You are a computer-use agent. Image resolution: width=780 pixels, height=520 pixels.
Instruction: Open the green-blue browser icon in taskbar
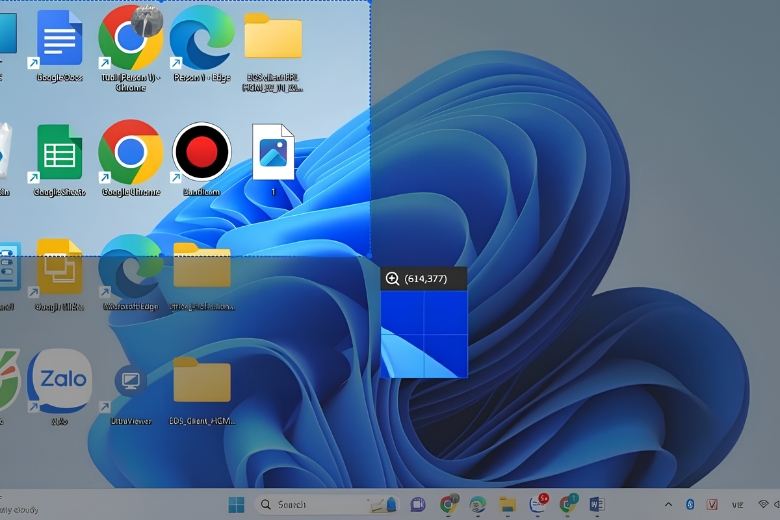click(x=478, y=505)
